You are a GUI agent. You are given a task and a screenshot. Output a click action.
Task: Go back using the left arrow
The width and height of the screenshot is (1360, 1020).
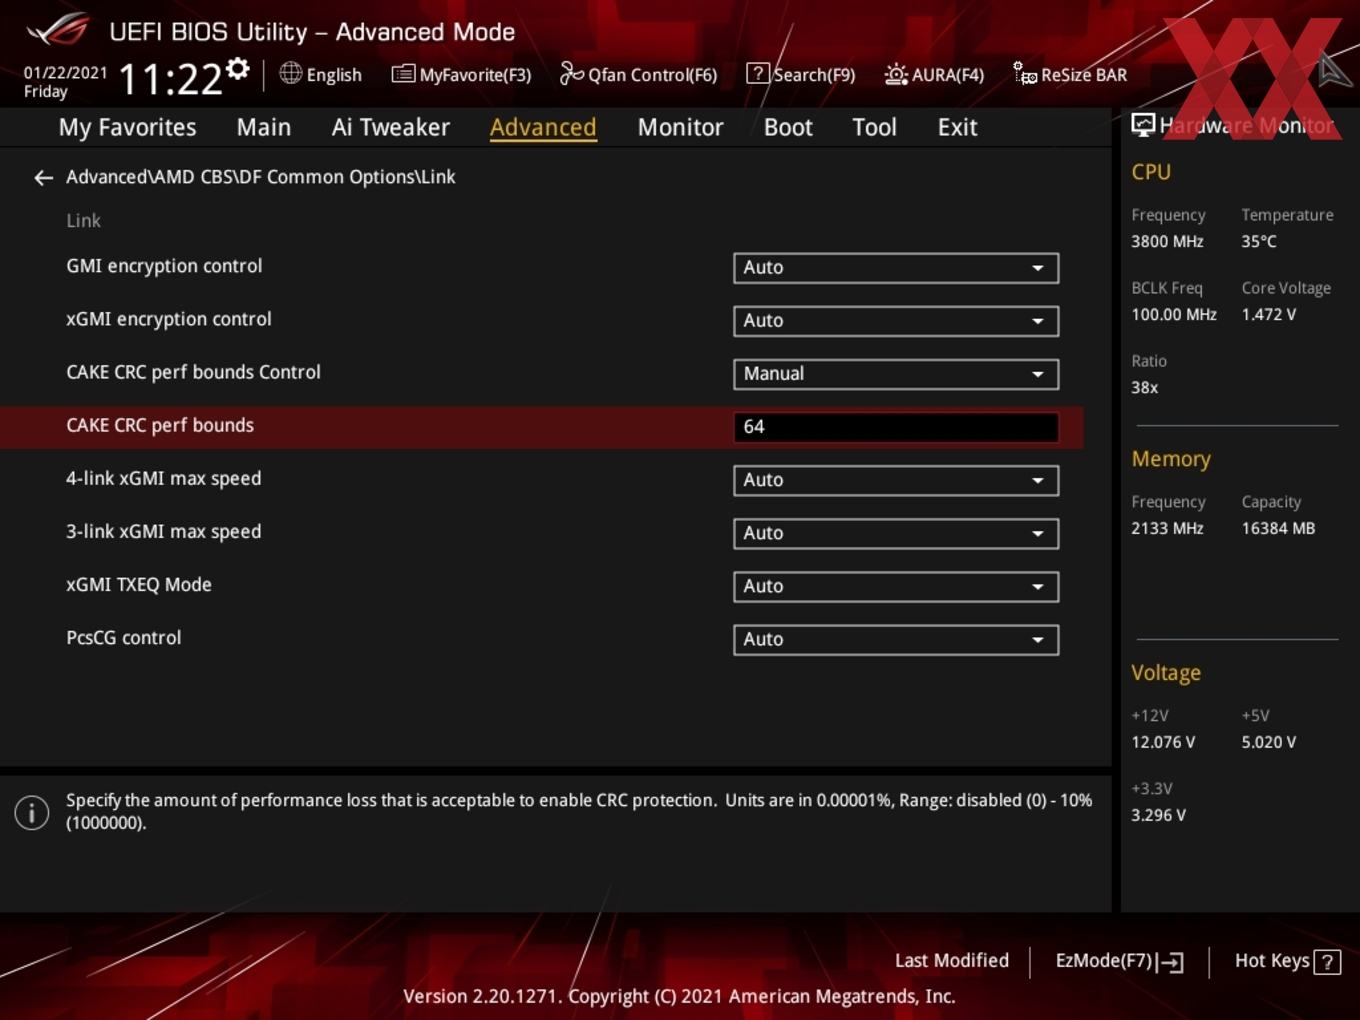click(x=43, y=178)
